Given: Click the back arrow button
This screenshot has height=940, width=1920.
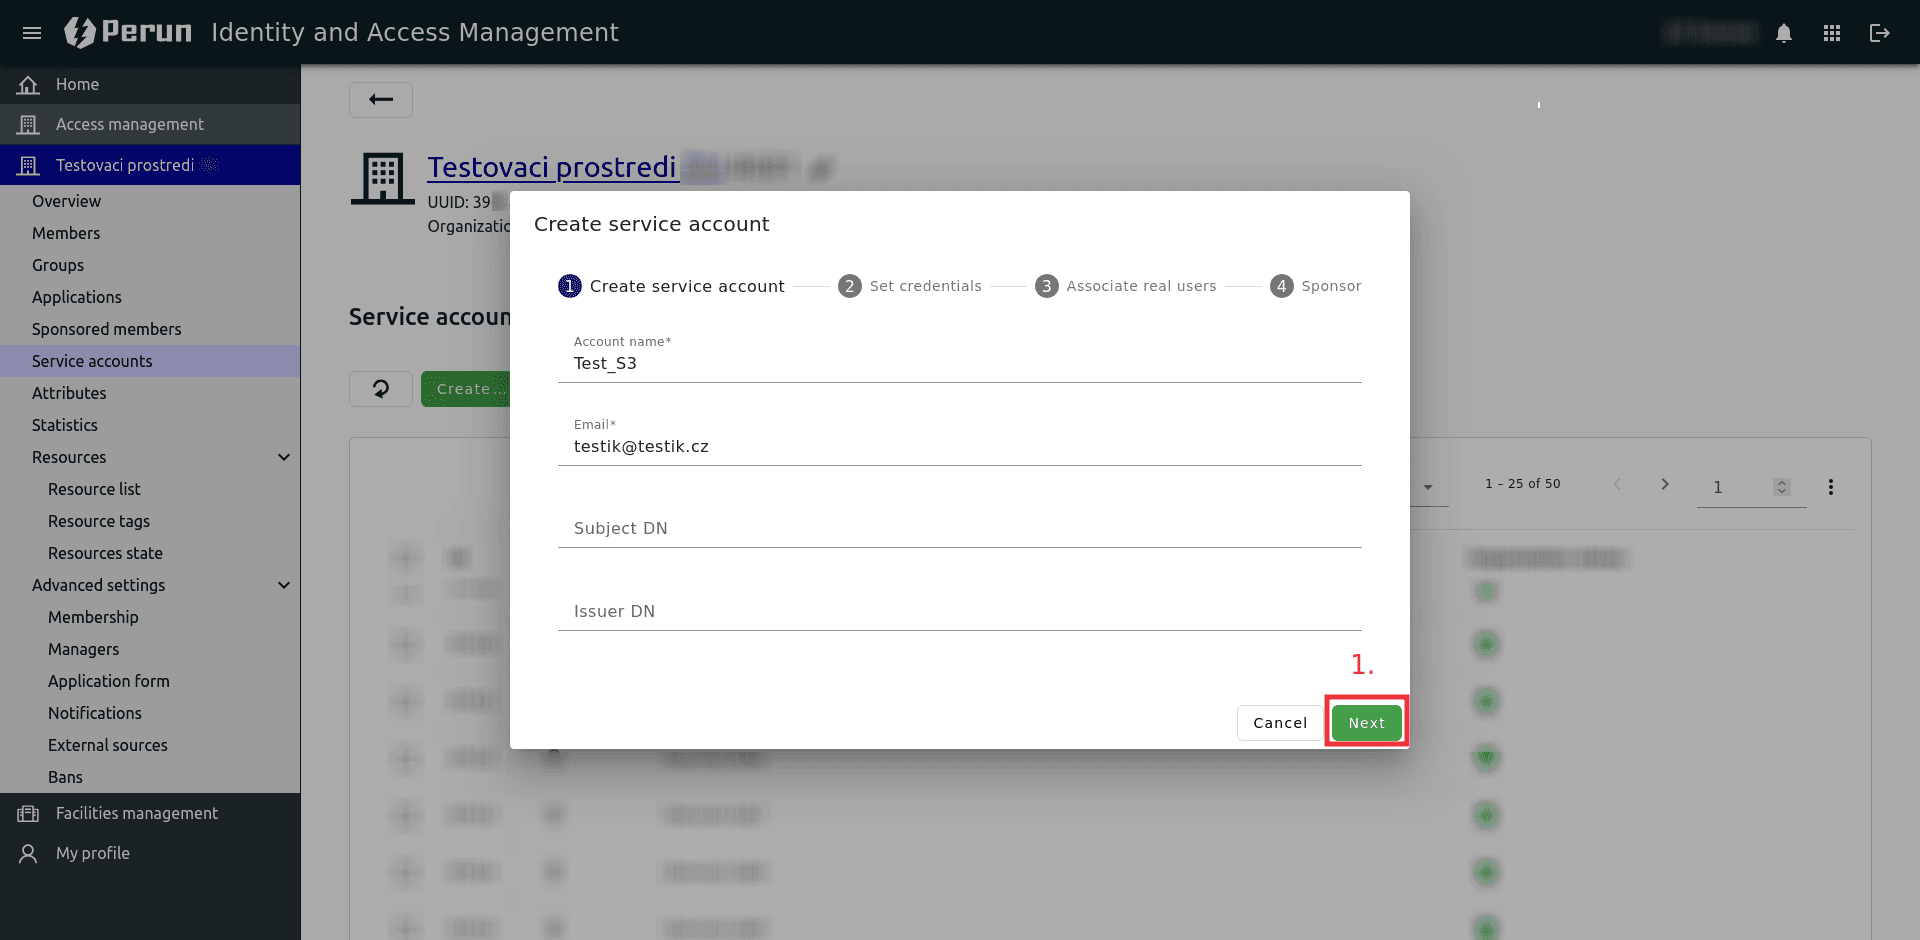Looking at the screenshot, I should [x=380, y=99].
